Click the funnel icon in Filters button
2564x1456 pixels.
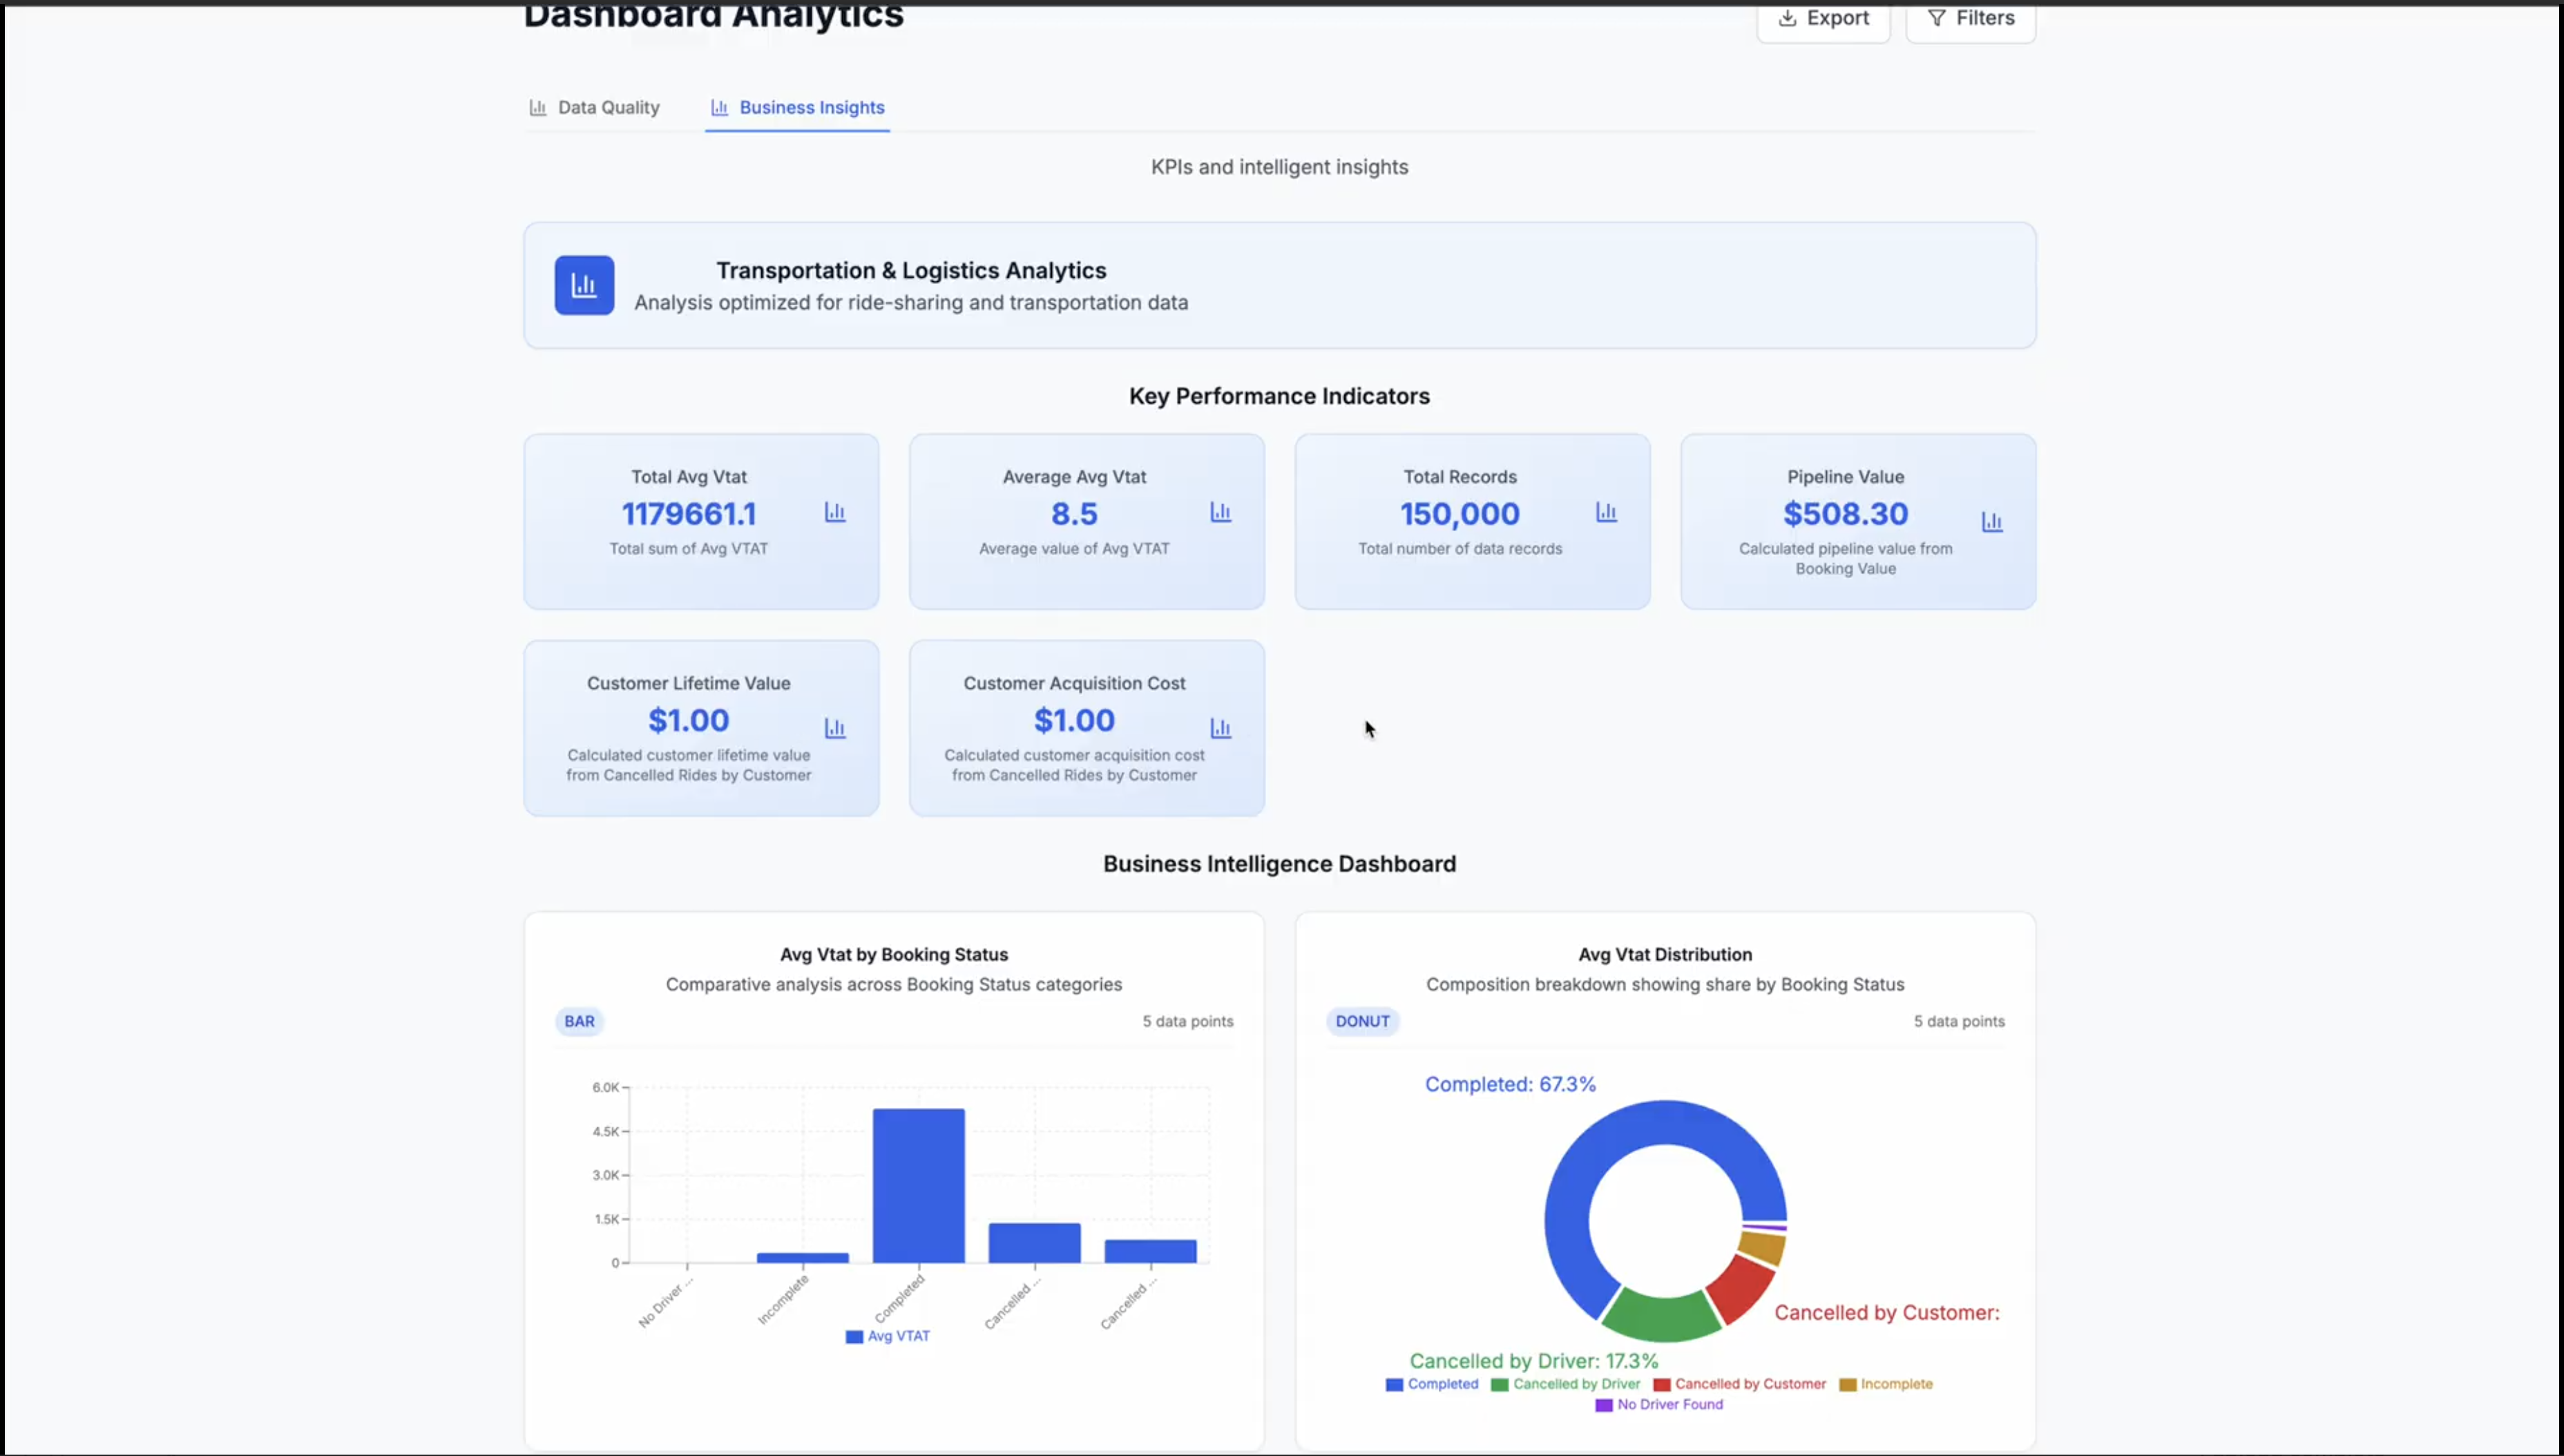(1936, 18)
